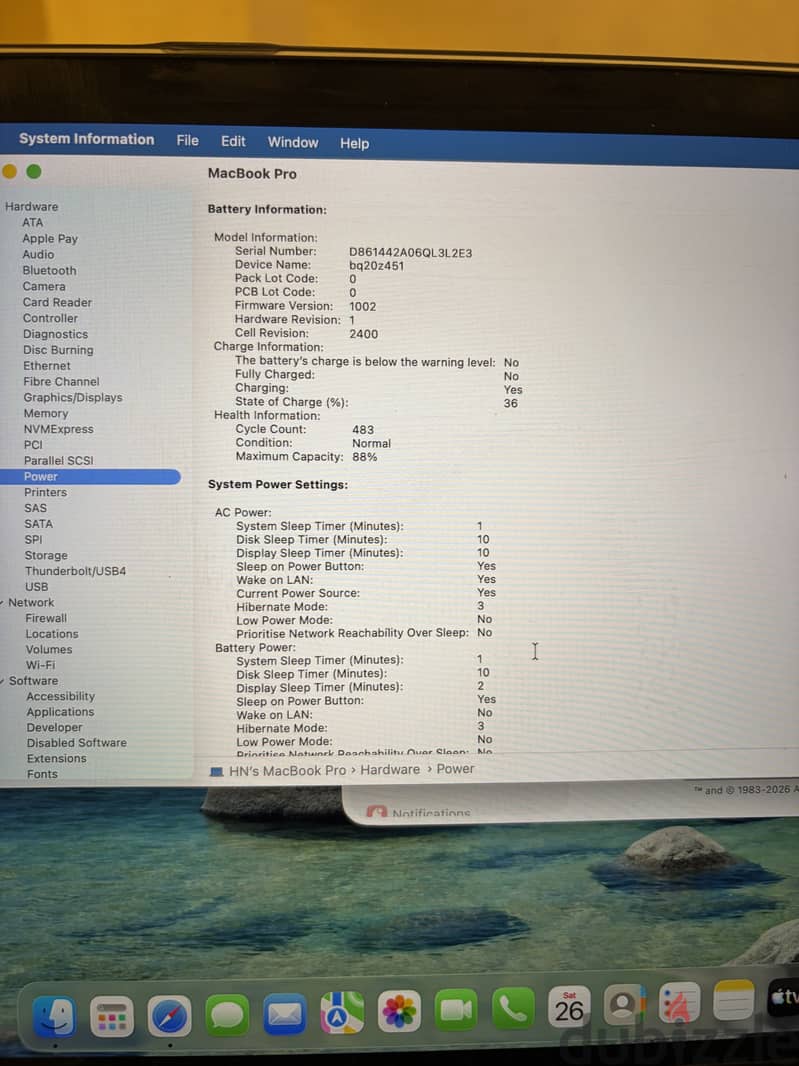Open the Help menu

(354, 143)
